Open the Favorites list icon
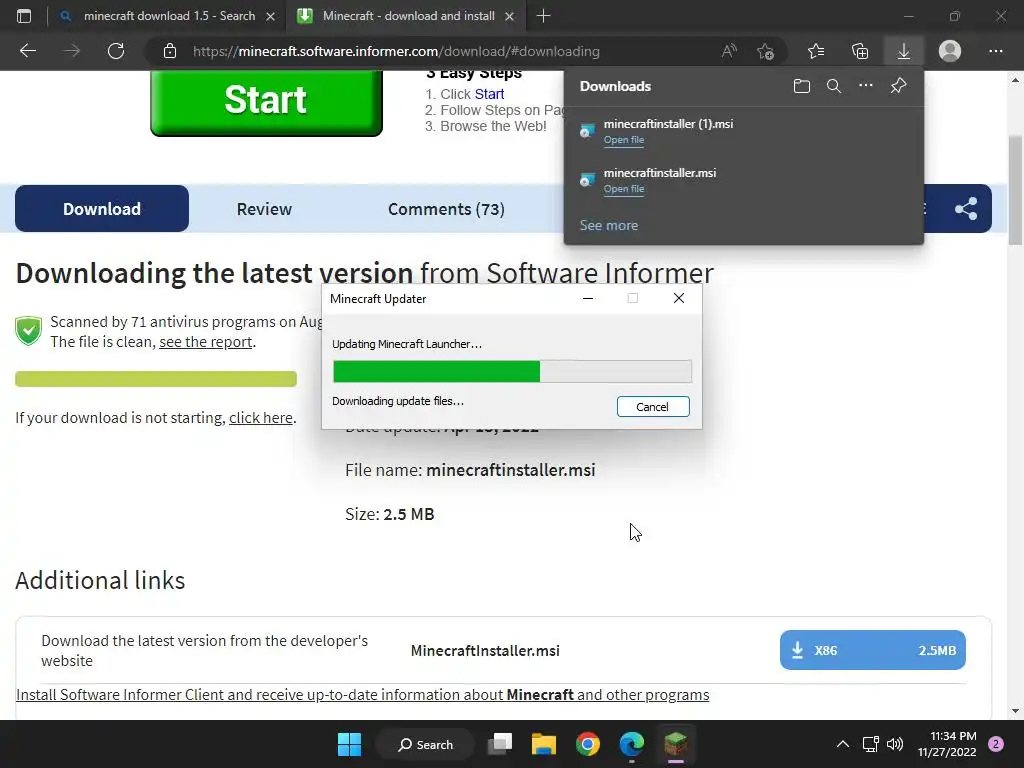The width and height of the screenshot is (1024, 768). click(816, 51)
